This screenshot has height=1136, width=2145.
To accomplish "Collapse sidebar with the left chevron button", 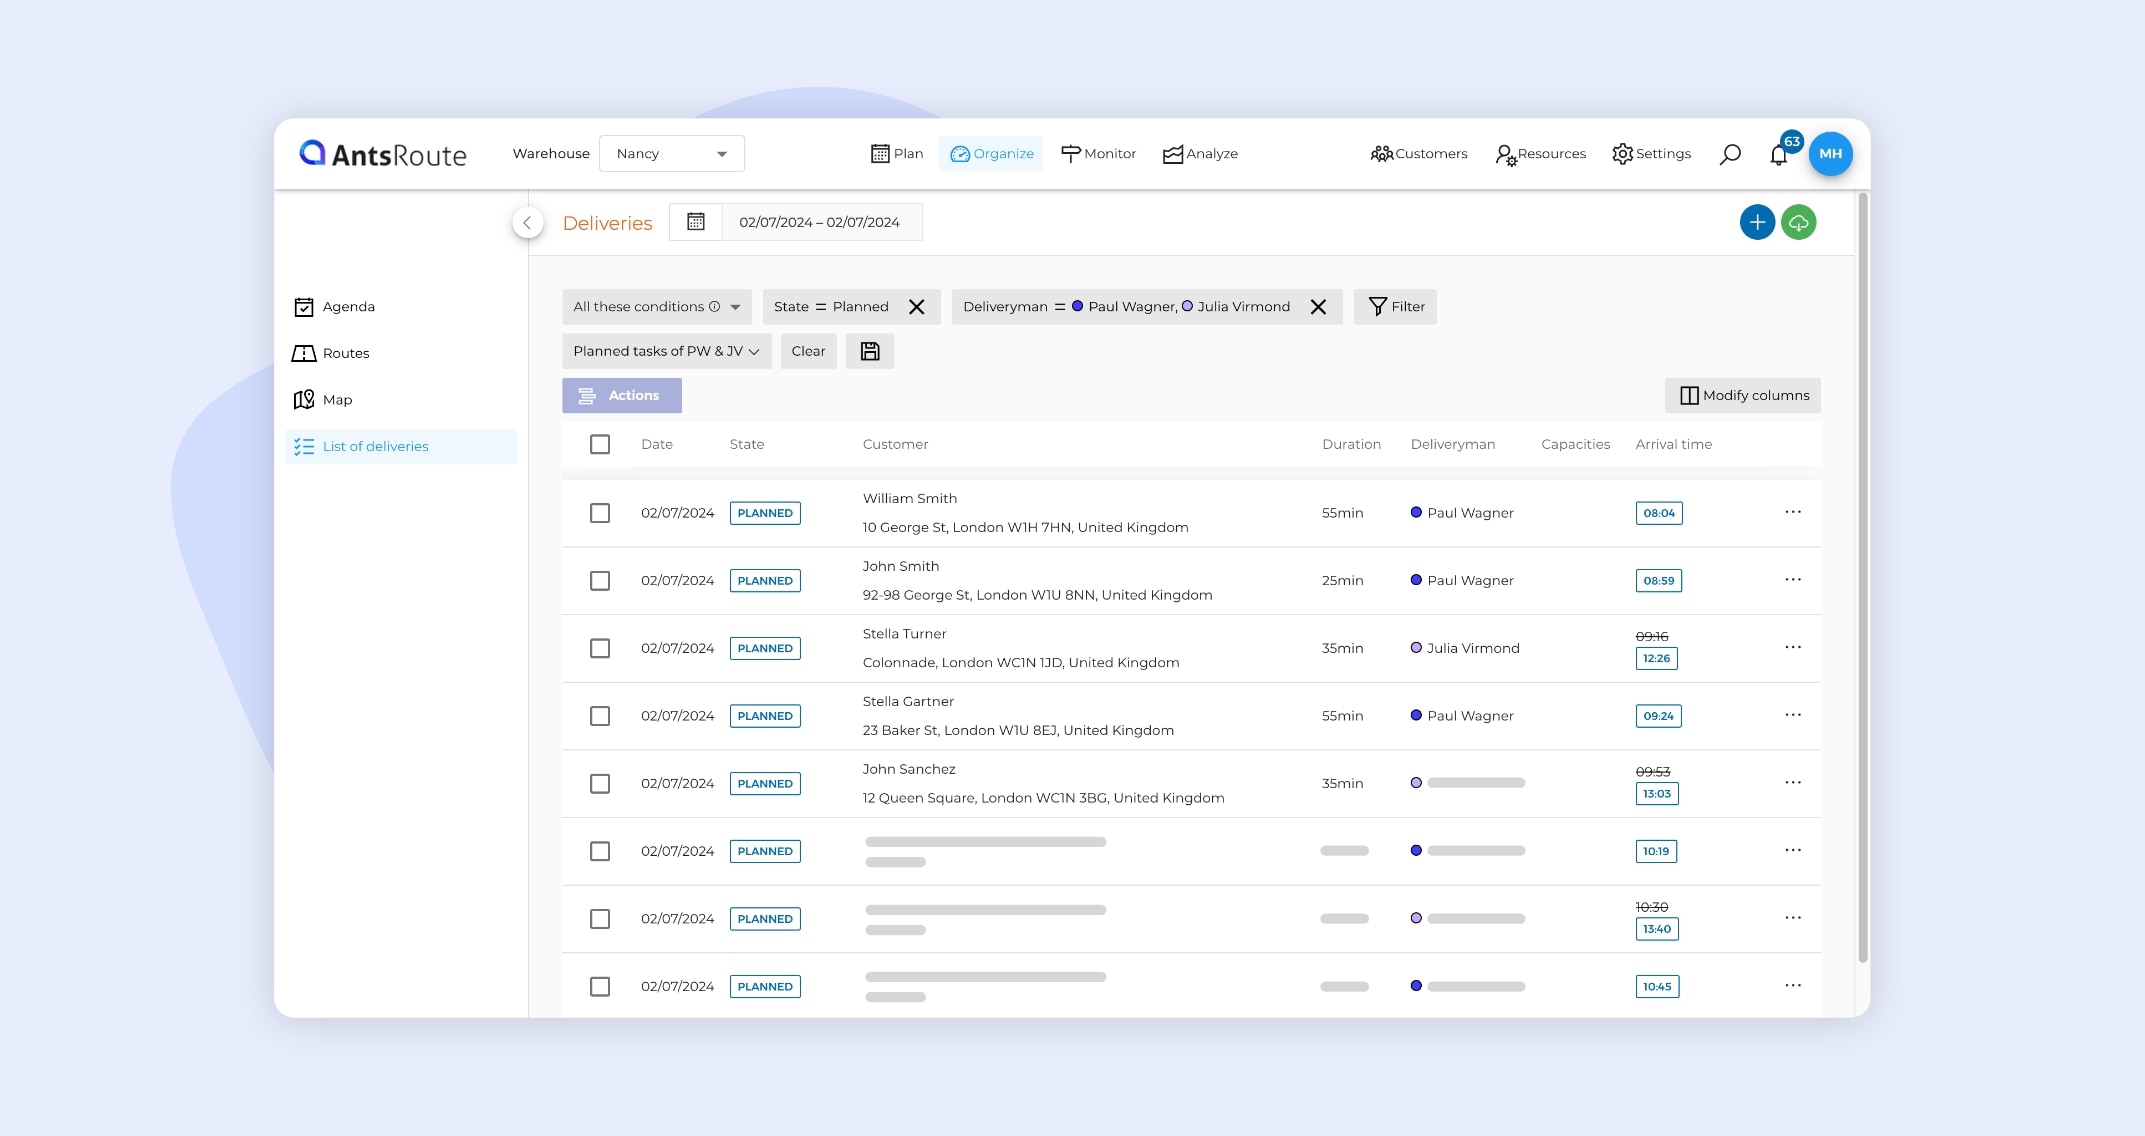I will click(527, 222).
